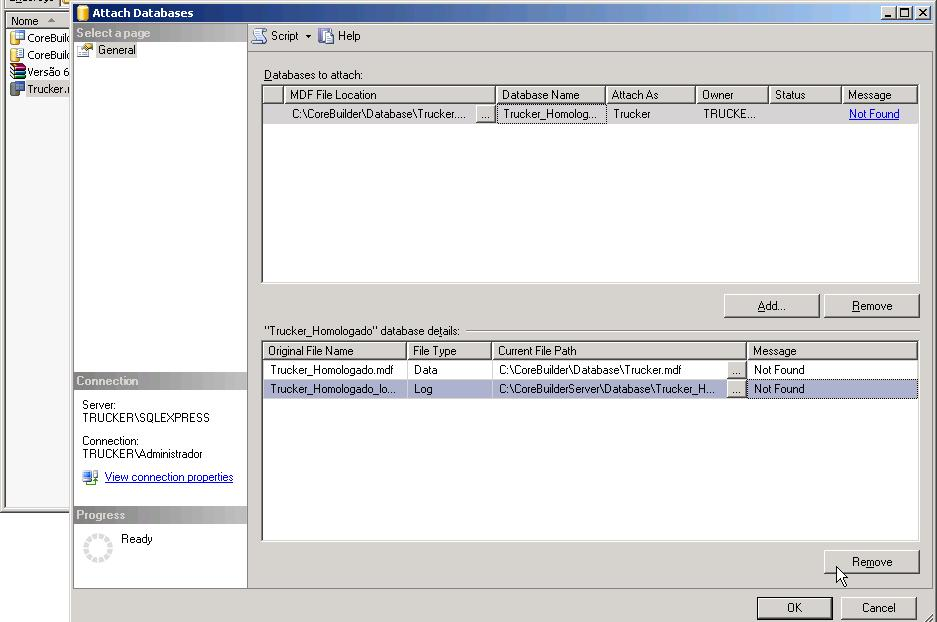Click the MDF path C:\CoreBuilder\Database\Trucker.... cell
The height and width of the screenshot is (622, 937).
[x=379, y=114]
